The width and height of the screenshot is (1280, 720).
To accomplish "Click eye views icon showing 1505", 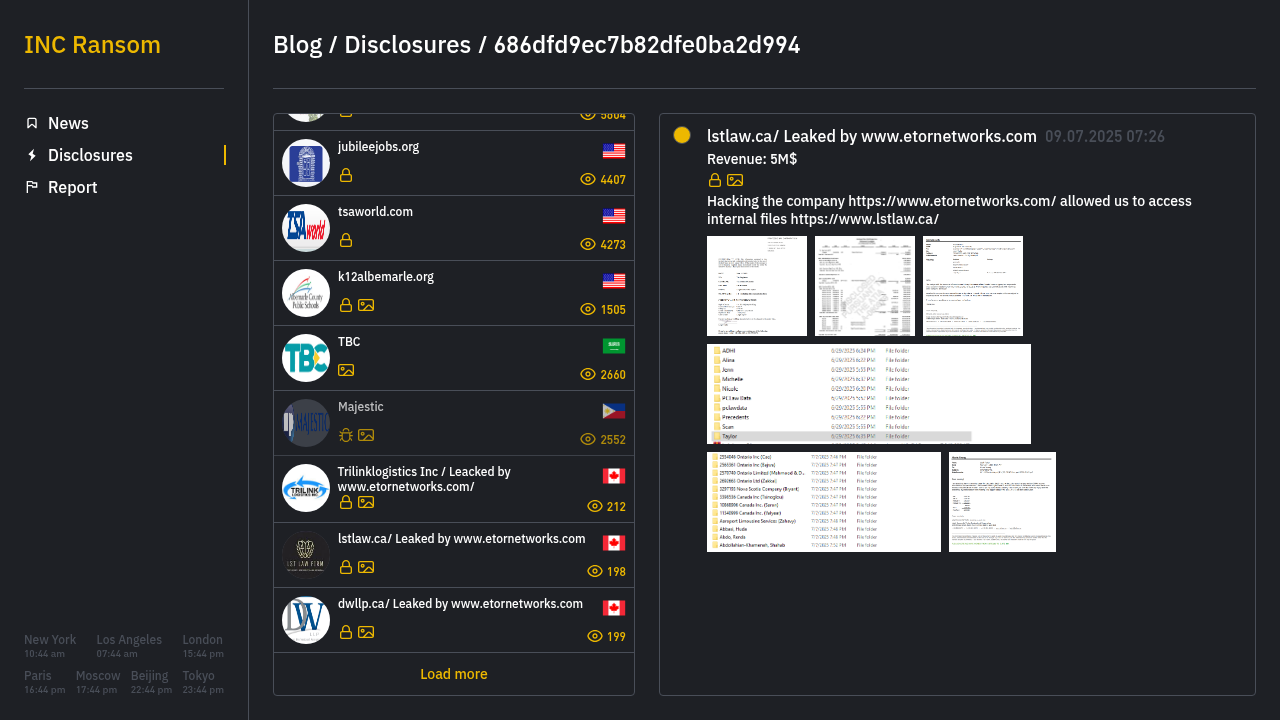I will coord(588,310).
